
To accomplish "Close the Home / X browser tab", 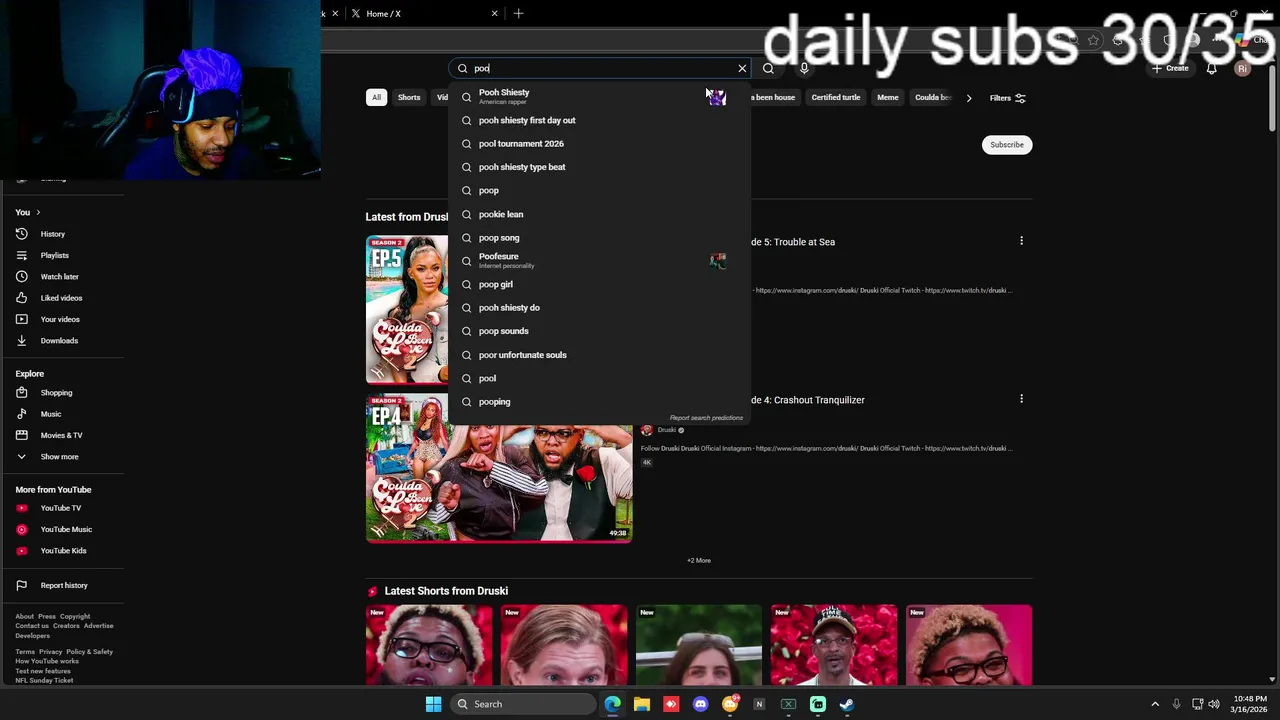I will click(x=494, y=14).
